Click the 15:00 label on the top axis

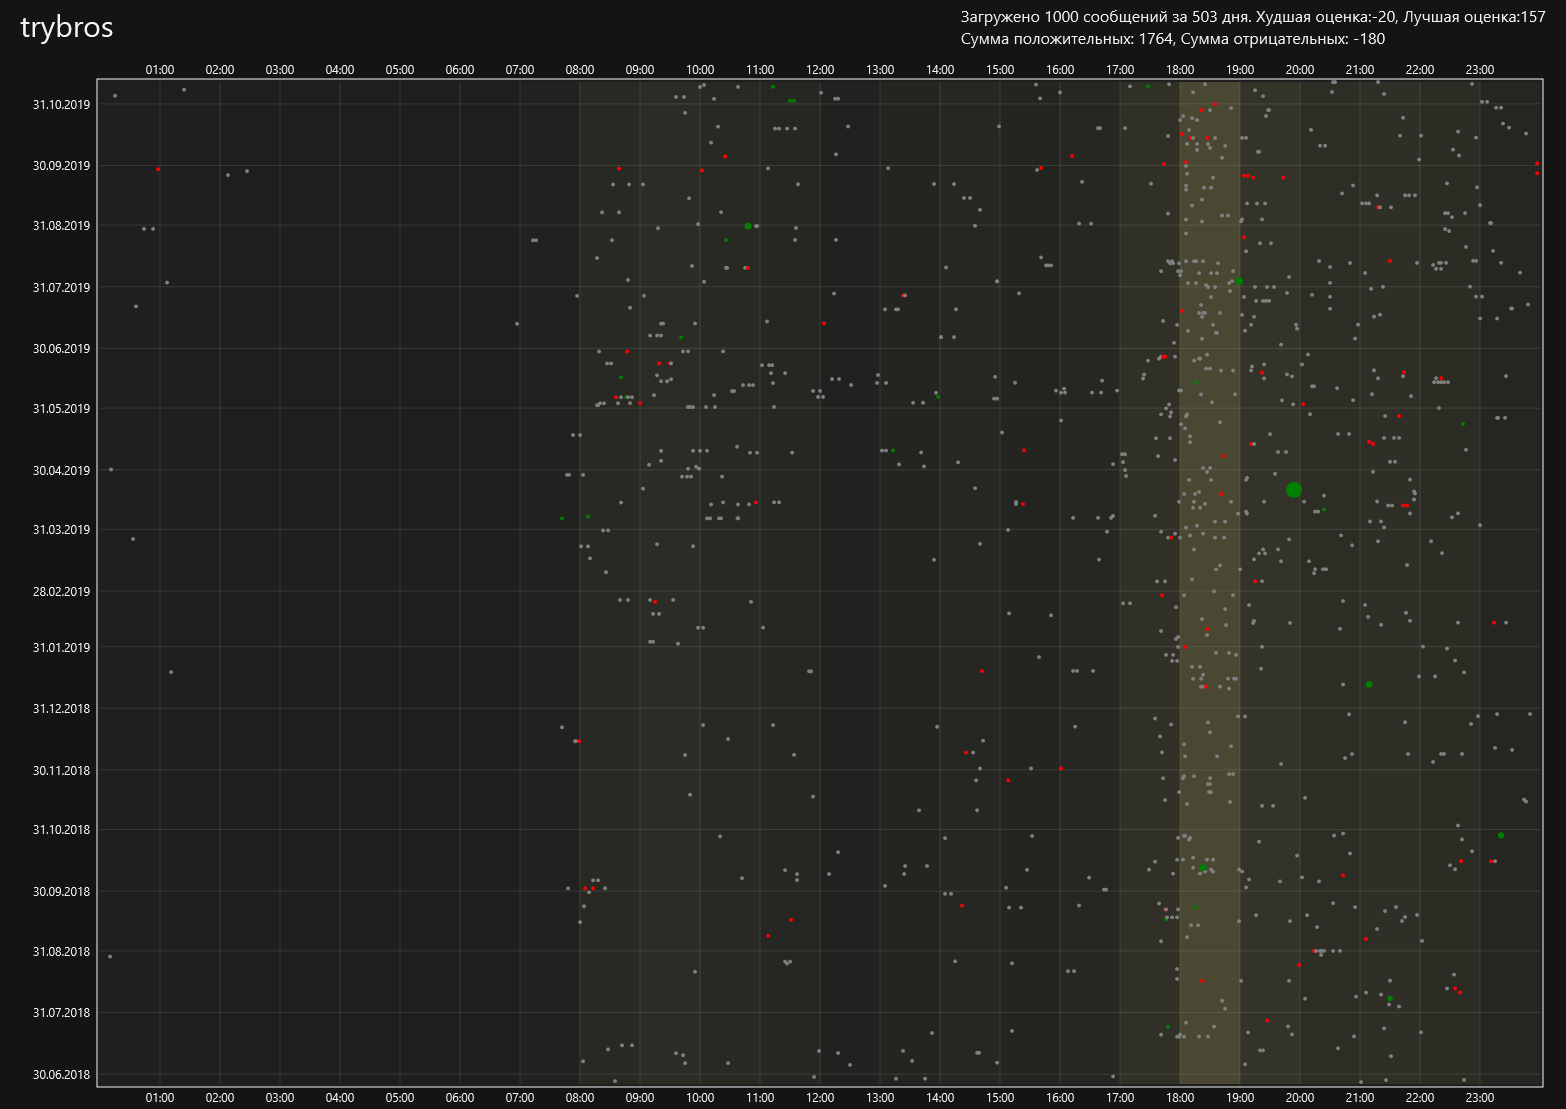tap(1000, 70)
